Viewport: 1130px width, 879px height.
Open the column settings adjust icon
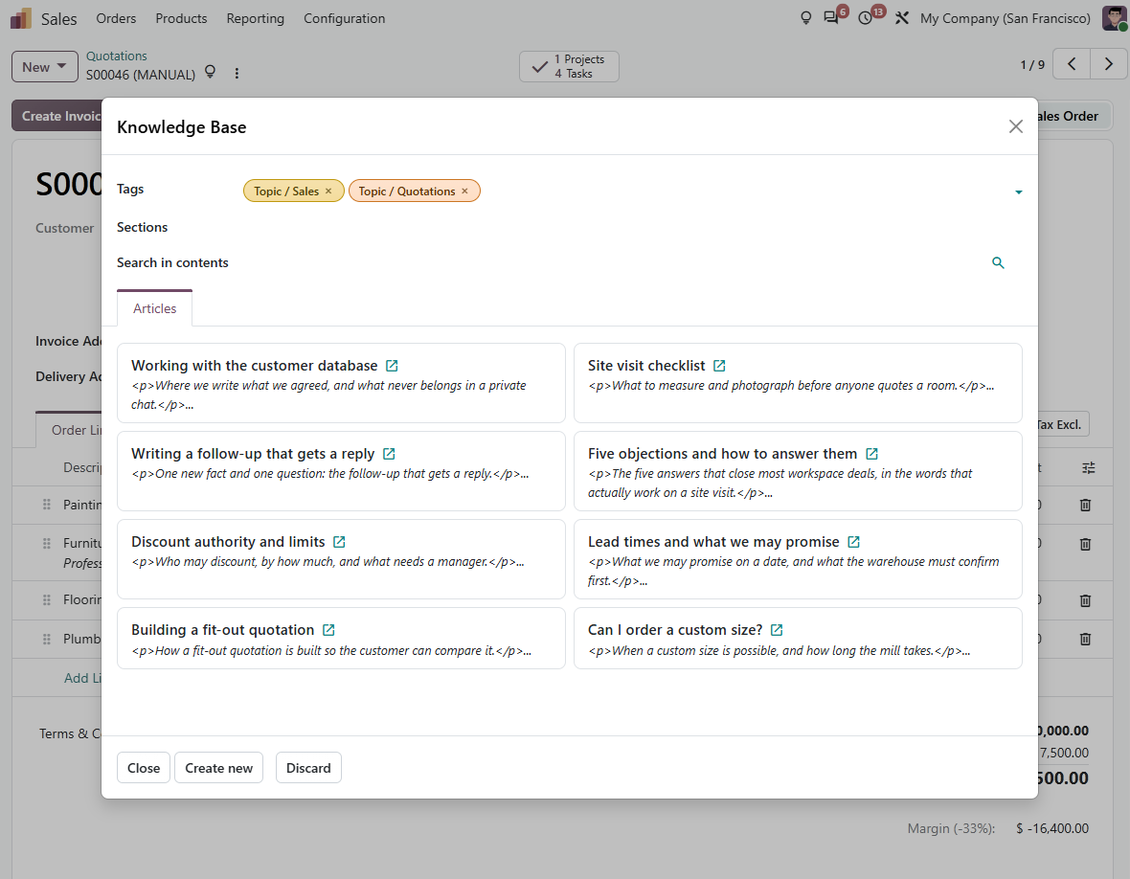click(1089, 468)
